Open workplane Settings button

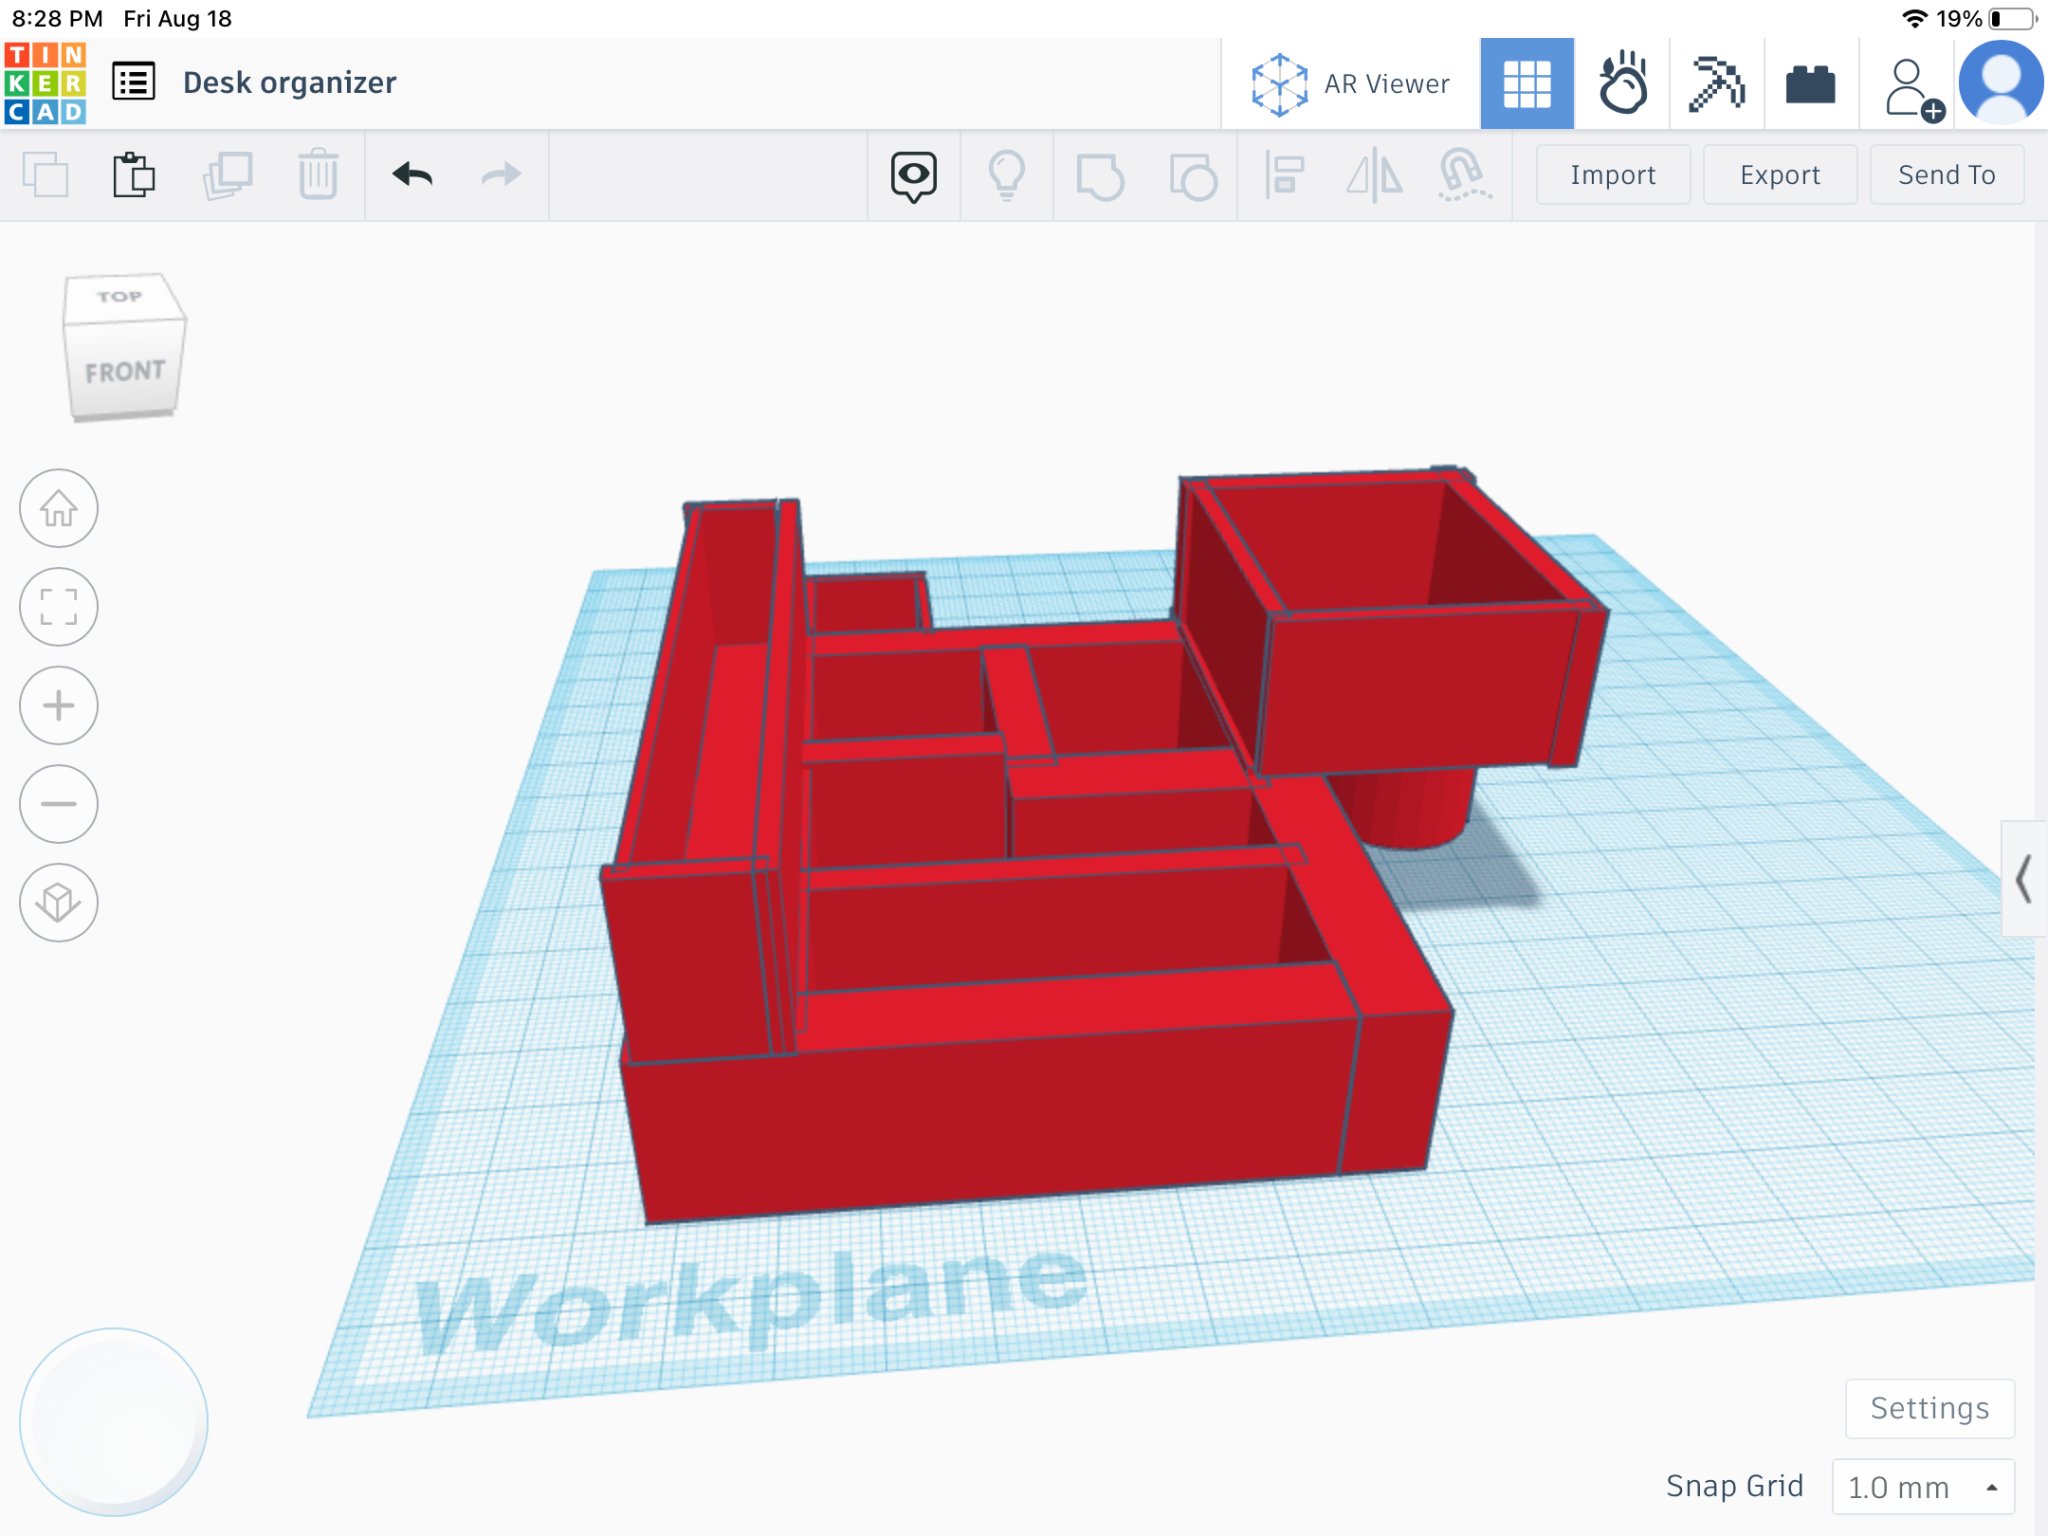[1929, 1408]
